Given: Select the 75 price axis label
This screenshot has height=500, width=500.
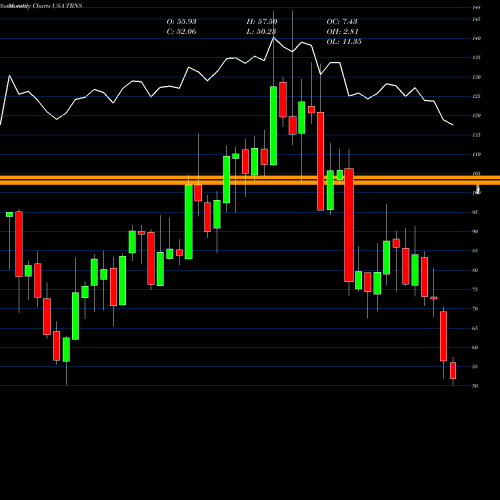Looking at the screenshot, I should 475,289.
